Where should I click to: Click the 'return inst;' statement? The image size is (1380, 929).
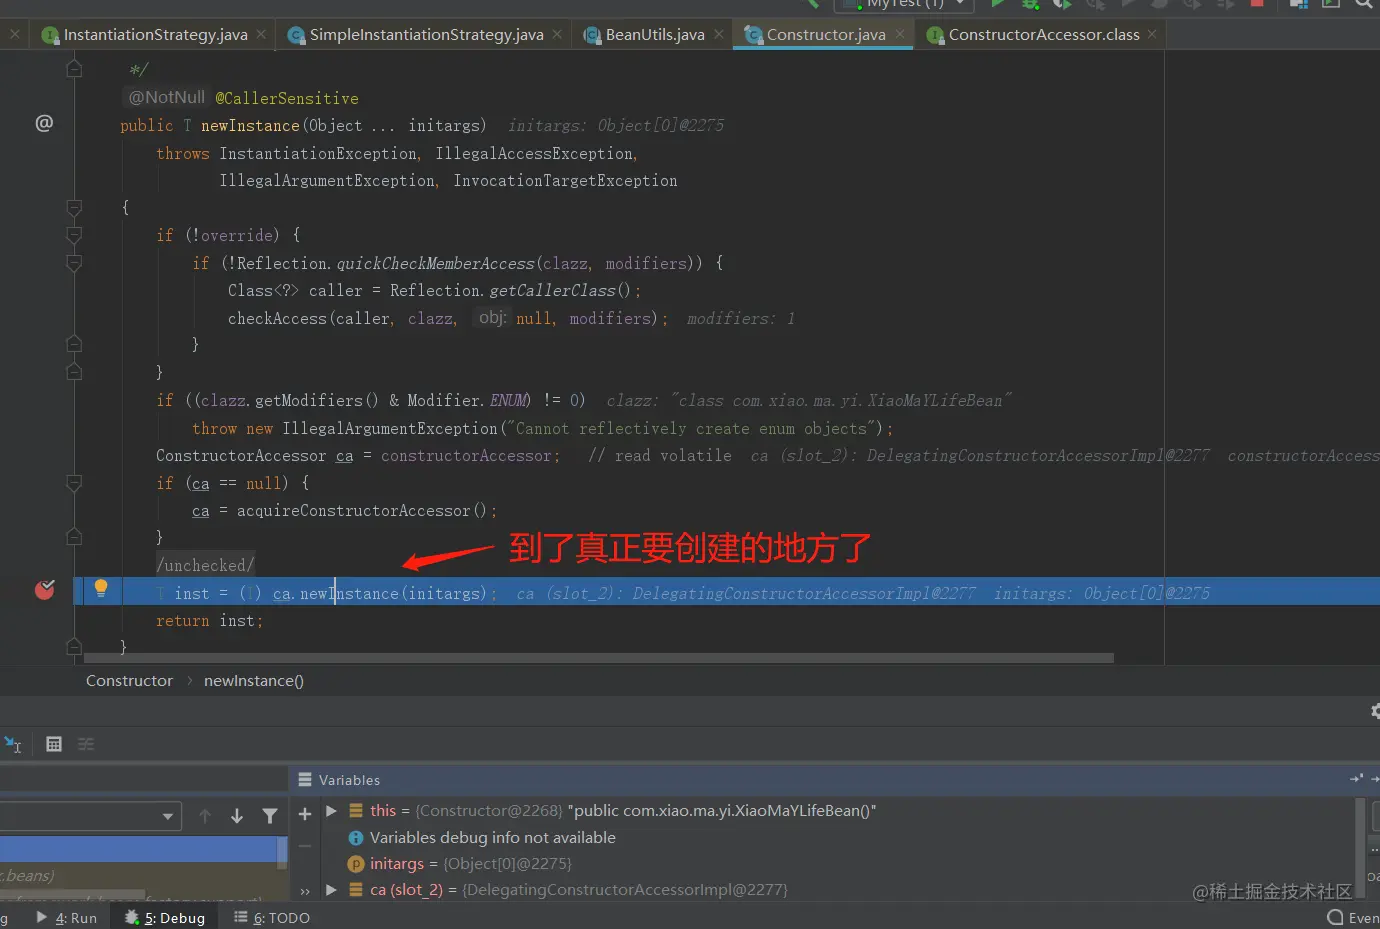click(x=209, y=621)
